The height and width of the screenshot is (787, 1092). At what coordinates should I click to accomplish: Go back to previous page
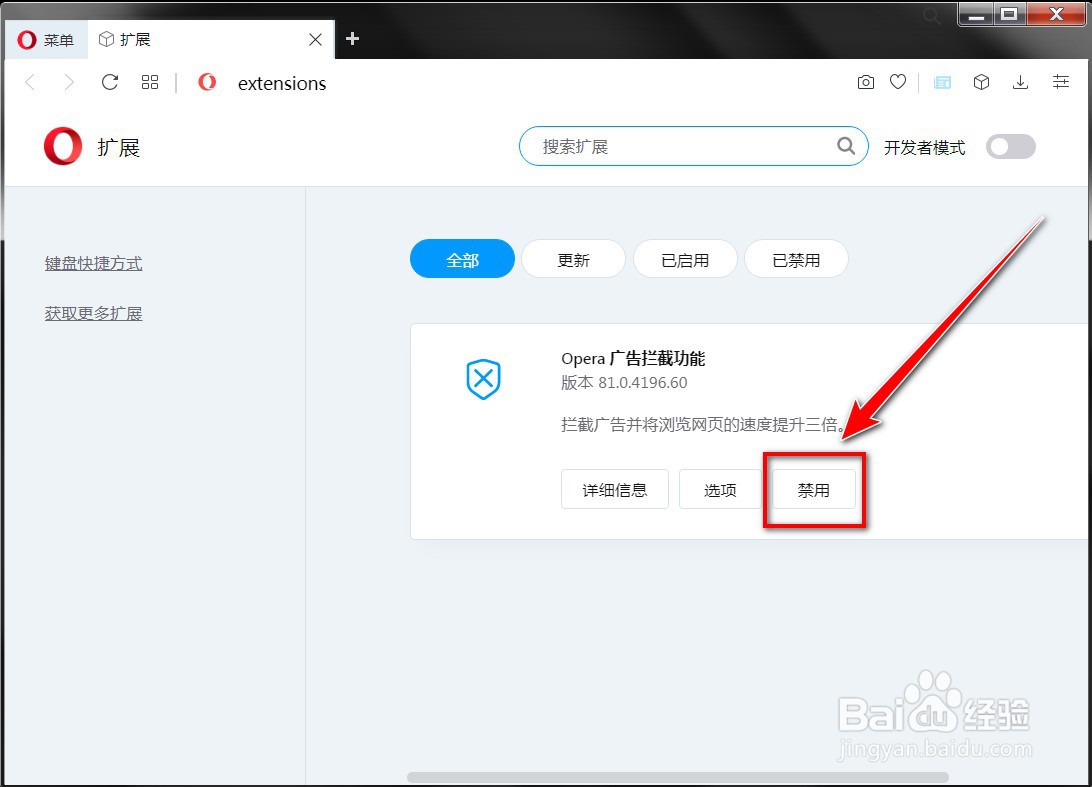point(30,82)
